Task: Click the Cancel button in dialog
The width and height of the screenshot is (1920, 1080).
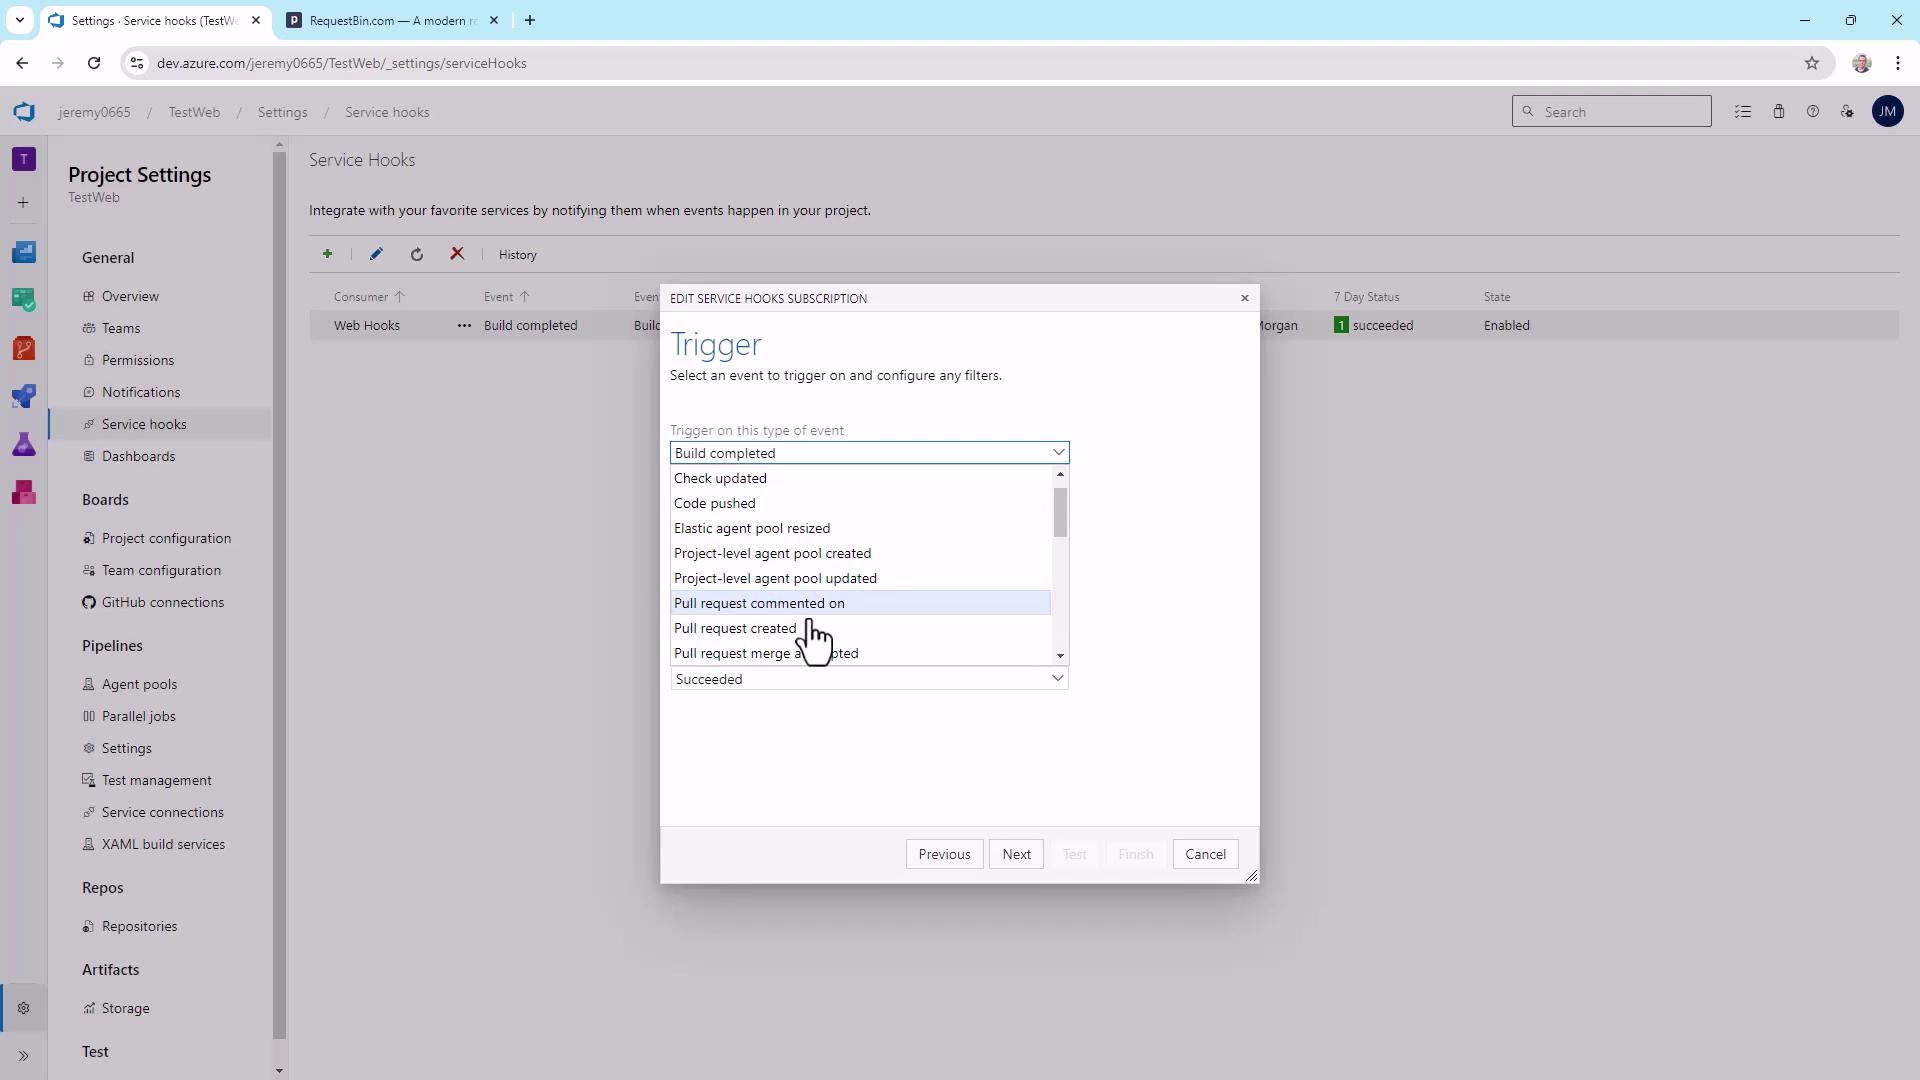Action: [x=1205, y=854]
